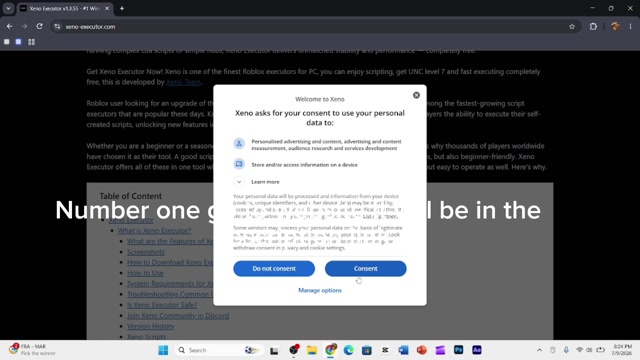
Task: Open Manage options link
Action: tap(320, 290)
